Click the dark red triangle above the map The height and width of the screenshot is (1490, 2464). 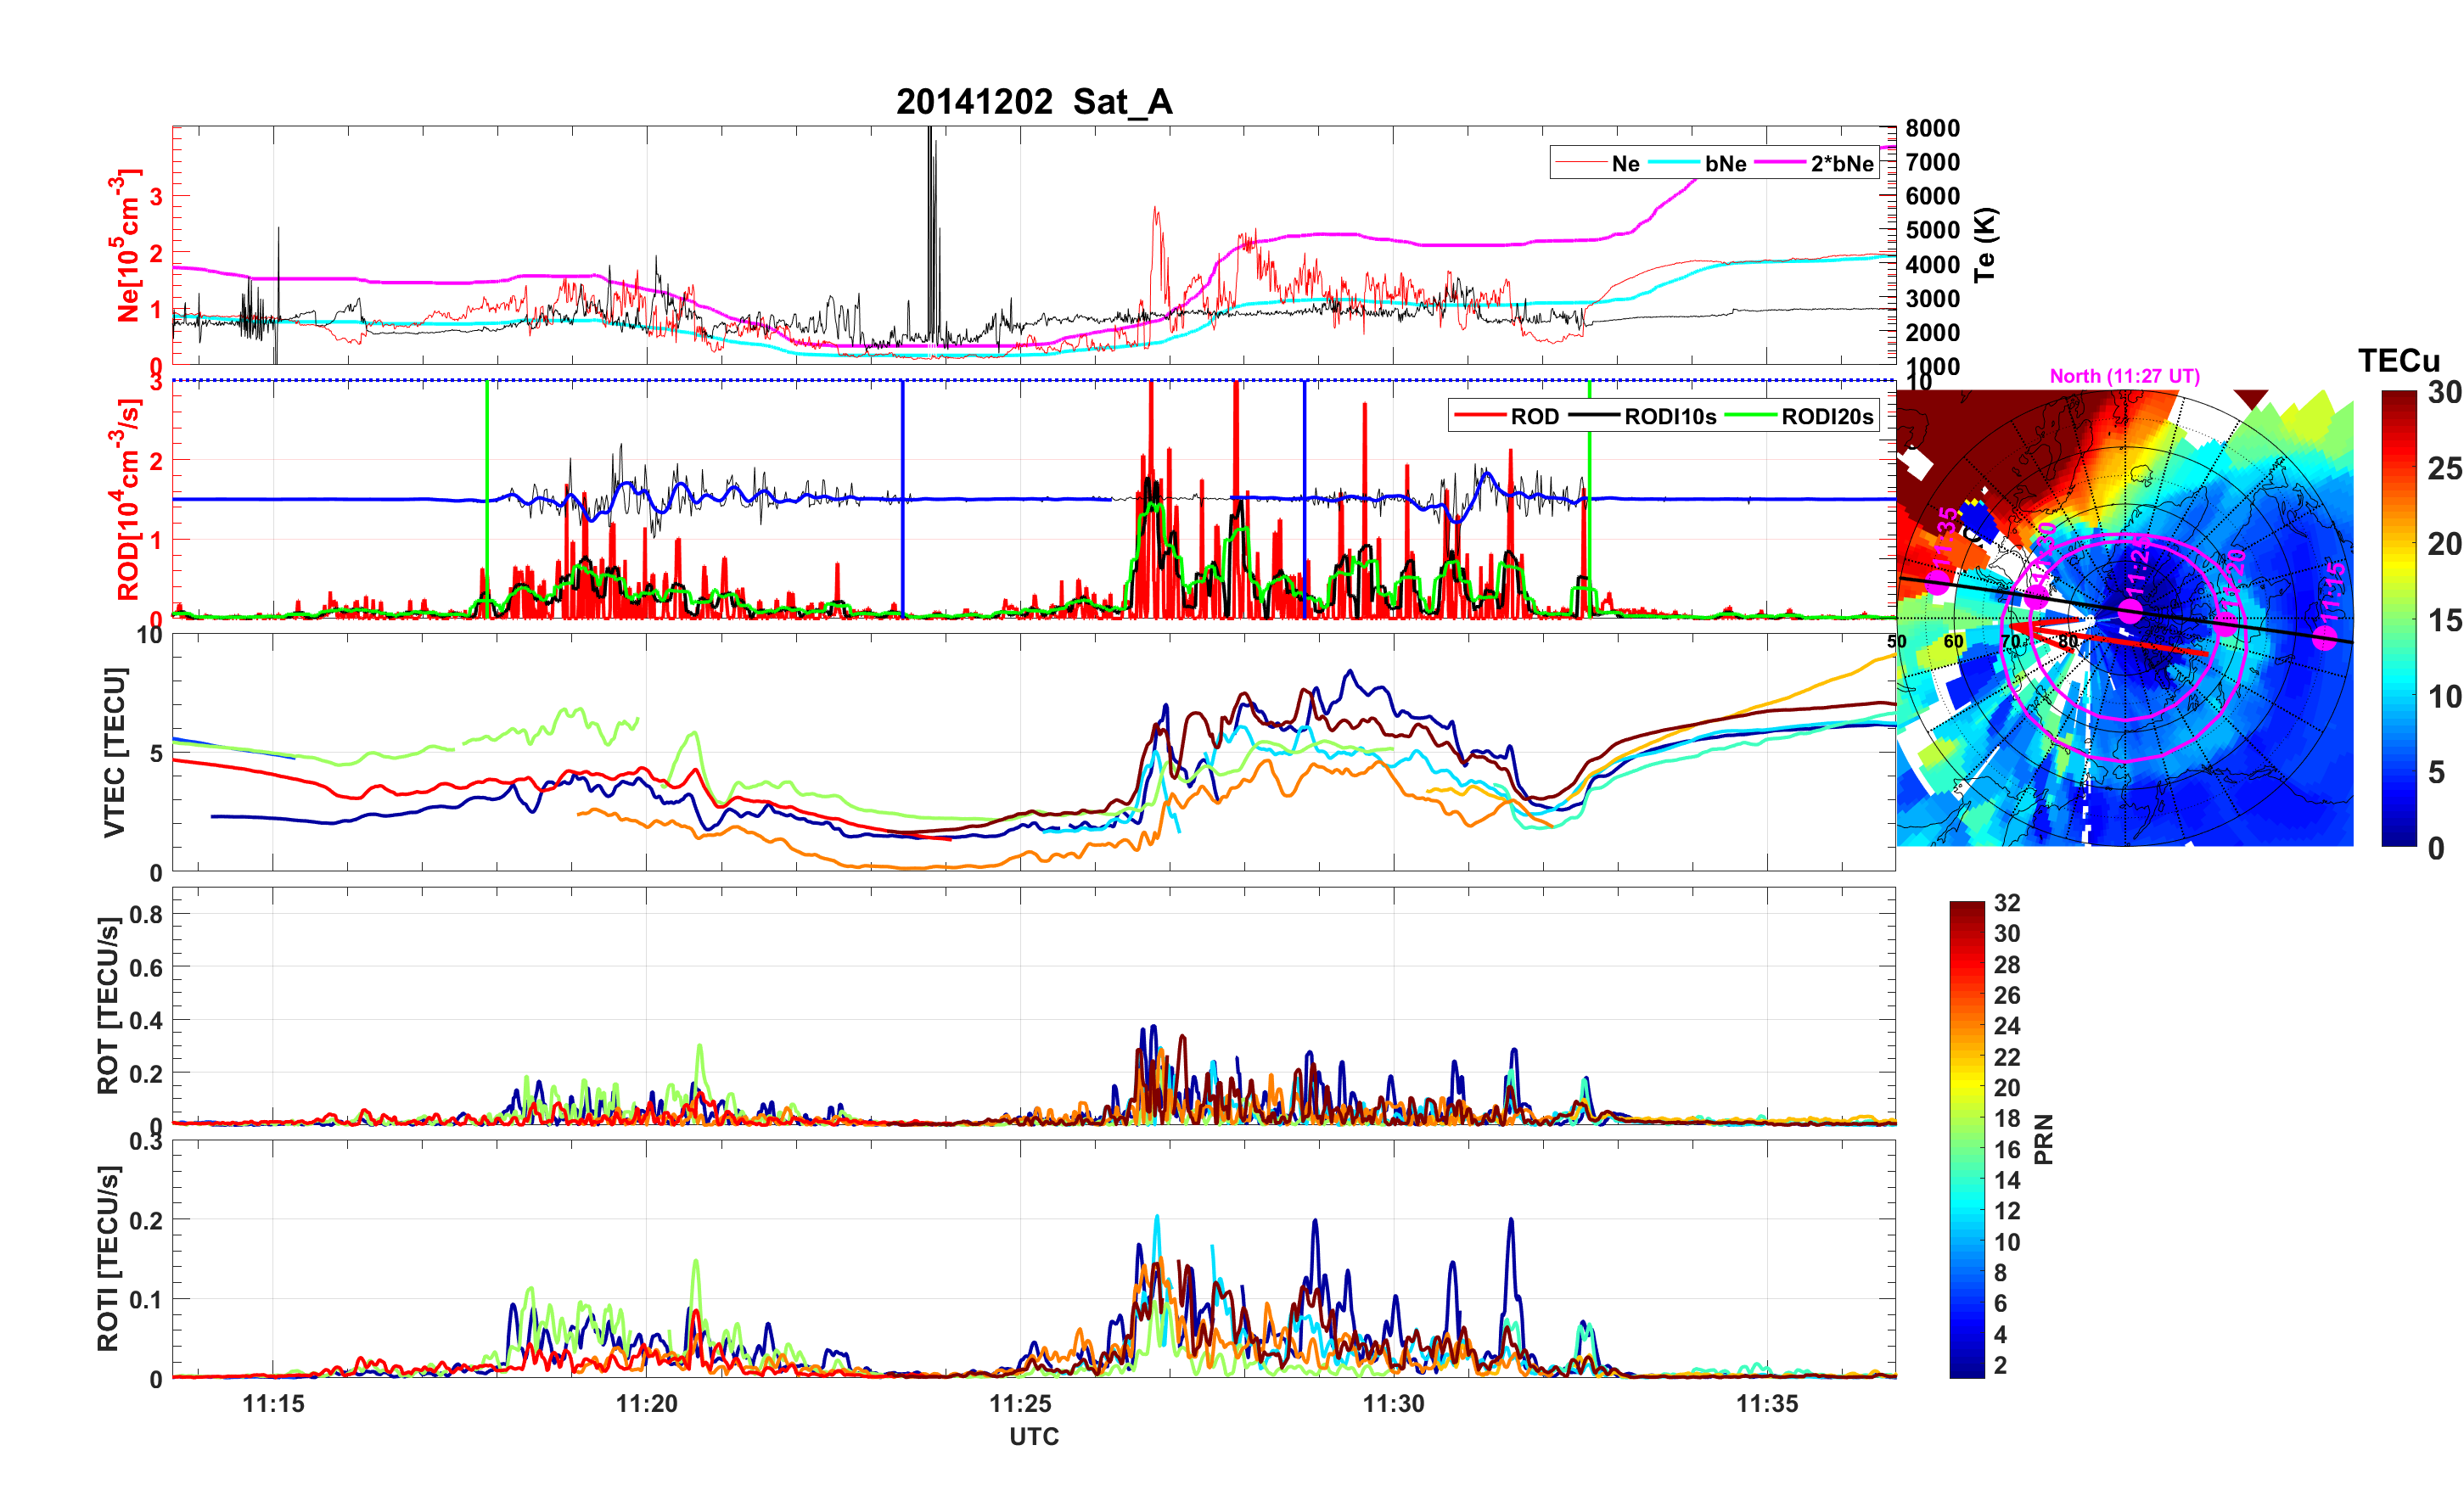click(x=2251, y=399)
